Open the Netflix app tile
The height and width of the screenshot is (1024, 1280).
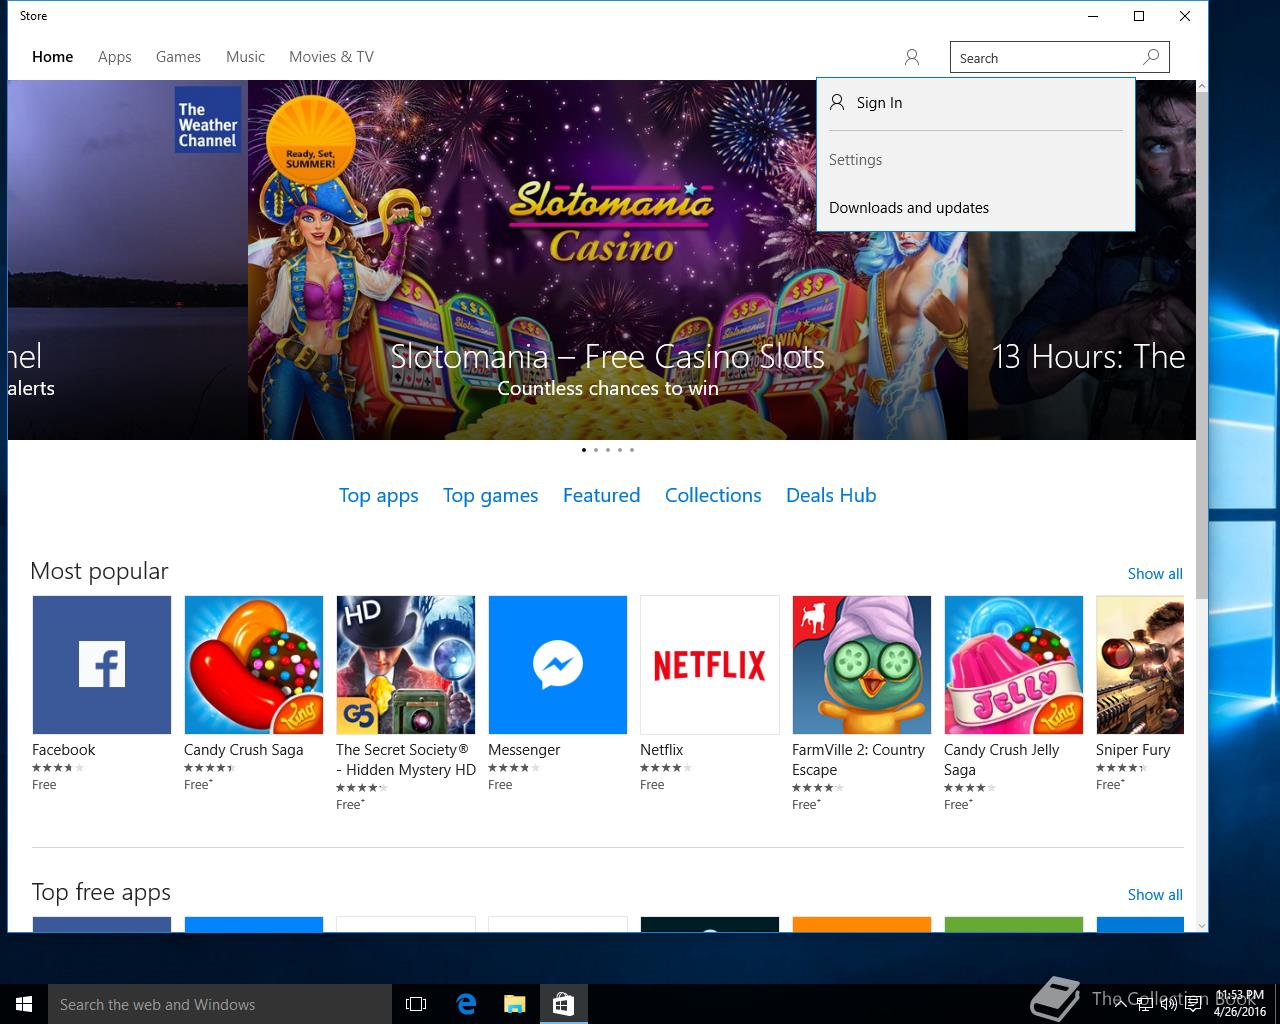pos(710,665)
